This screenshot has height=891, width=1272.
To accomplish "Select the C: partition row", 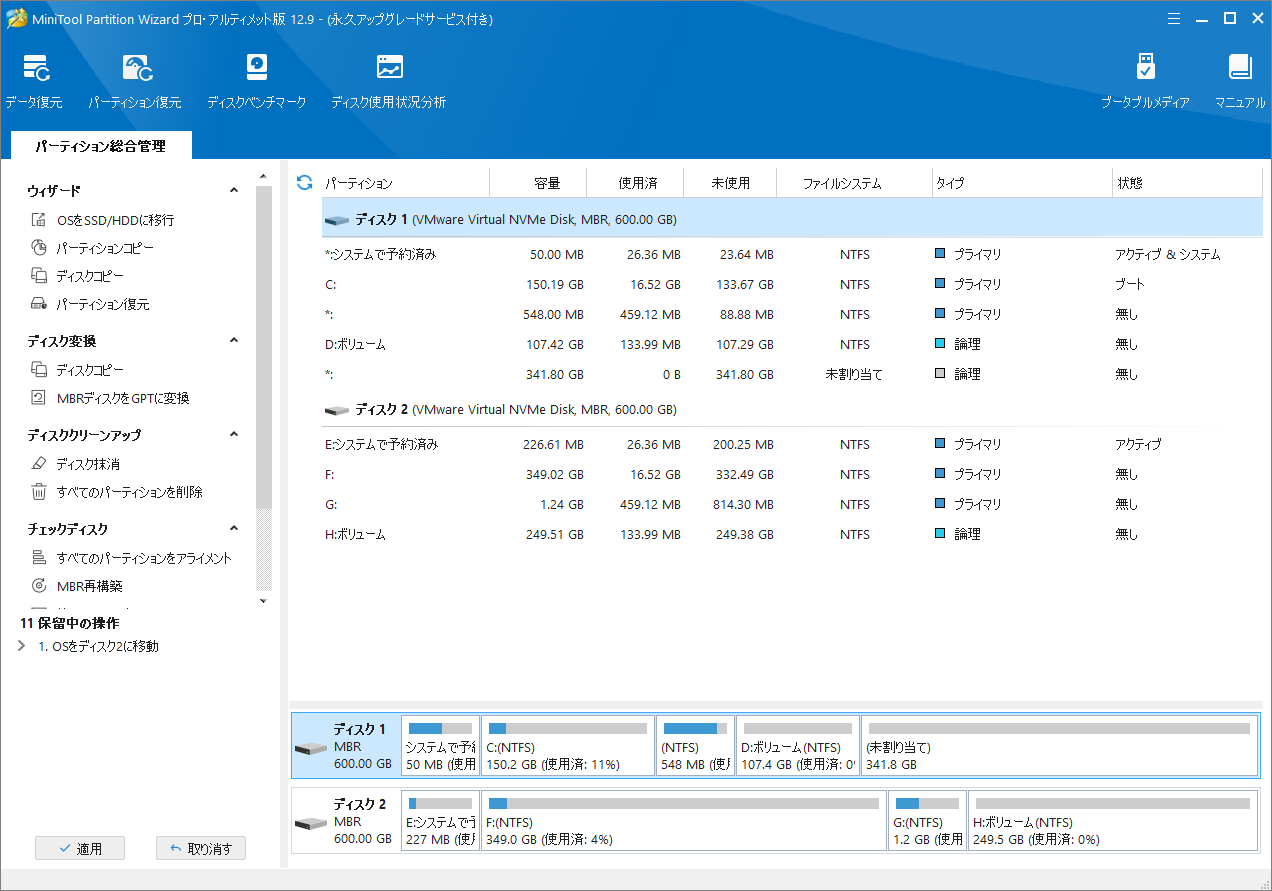I will [x=792, y=284].
